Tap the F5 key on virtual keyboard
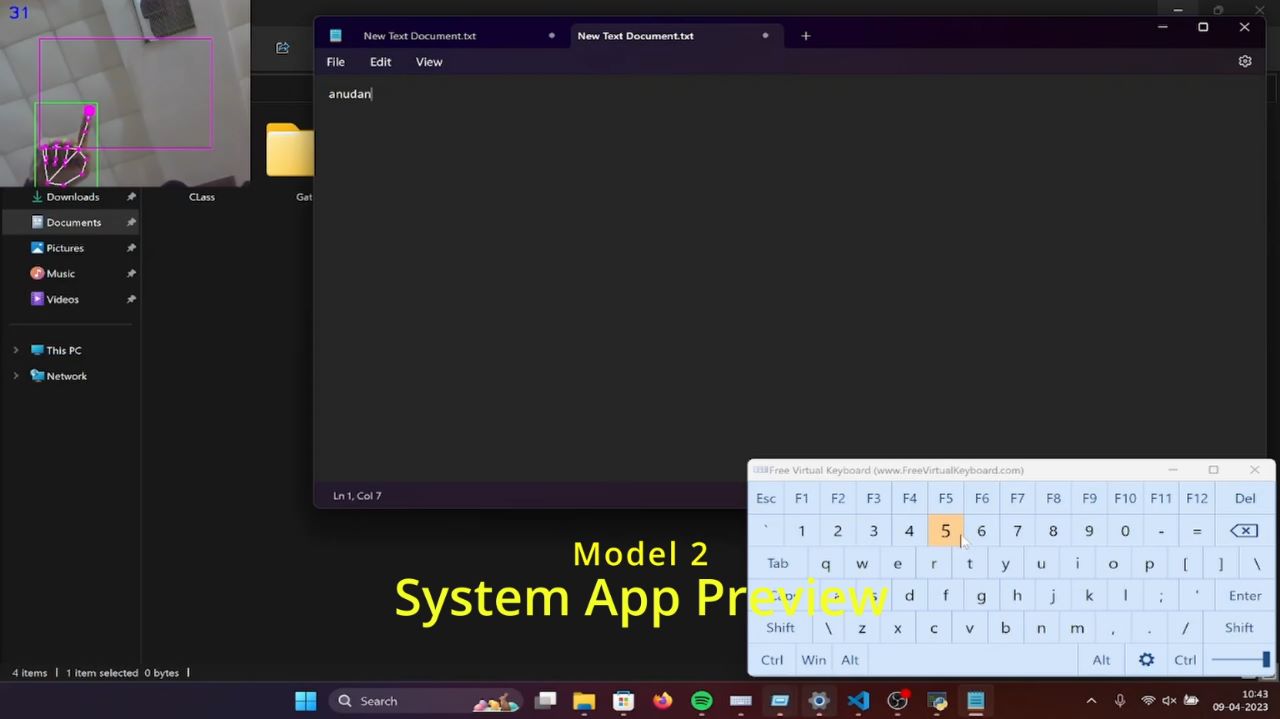 point(945,498)
